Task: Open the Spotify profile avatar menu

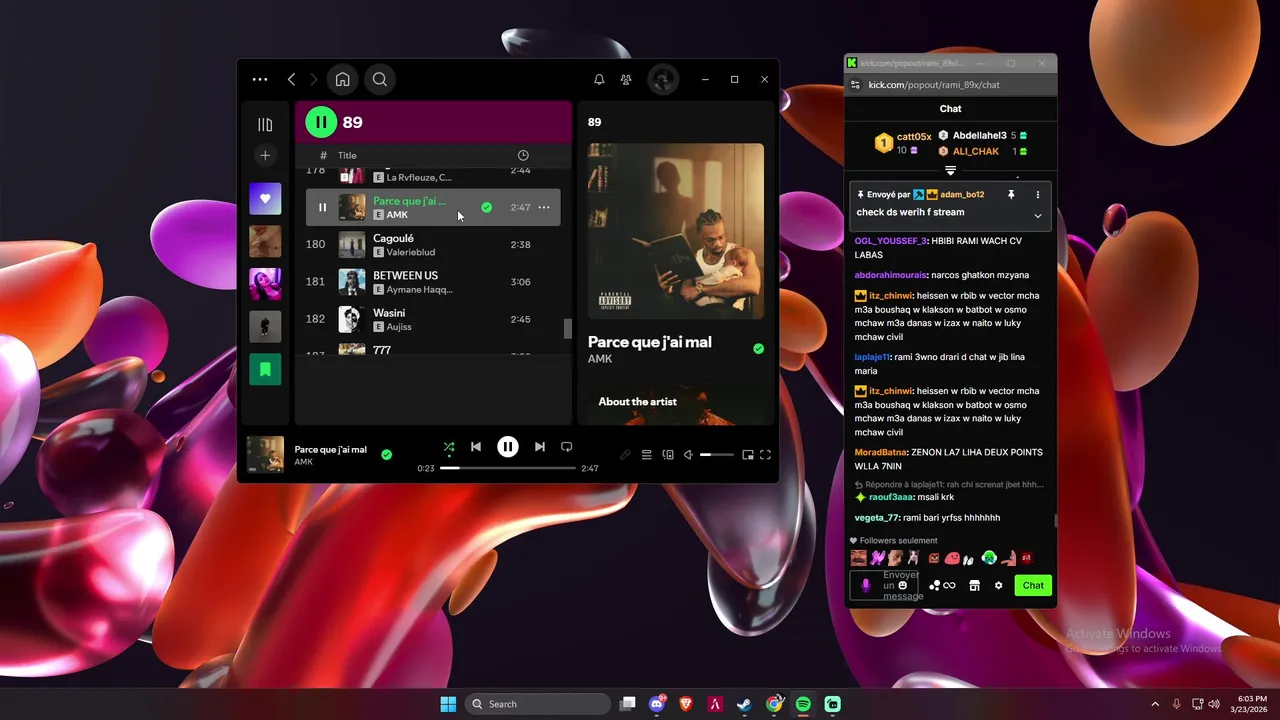Action: (662, 79)
